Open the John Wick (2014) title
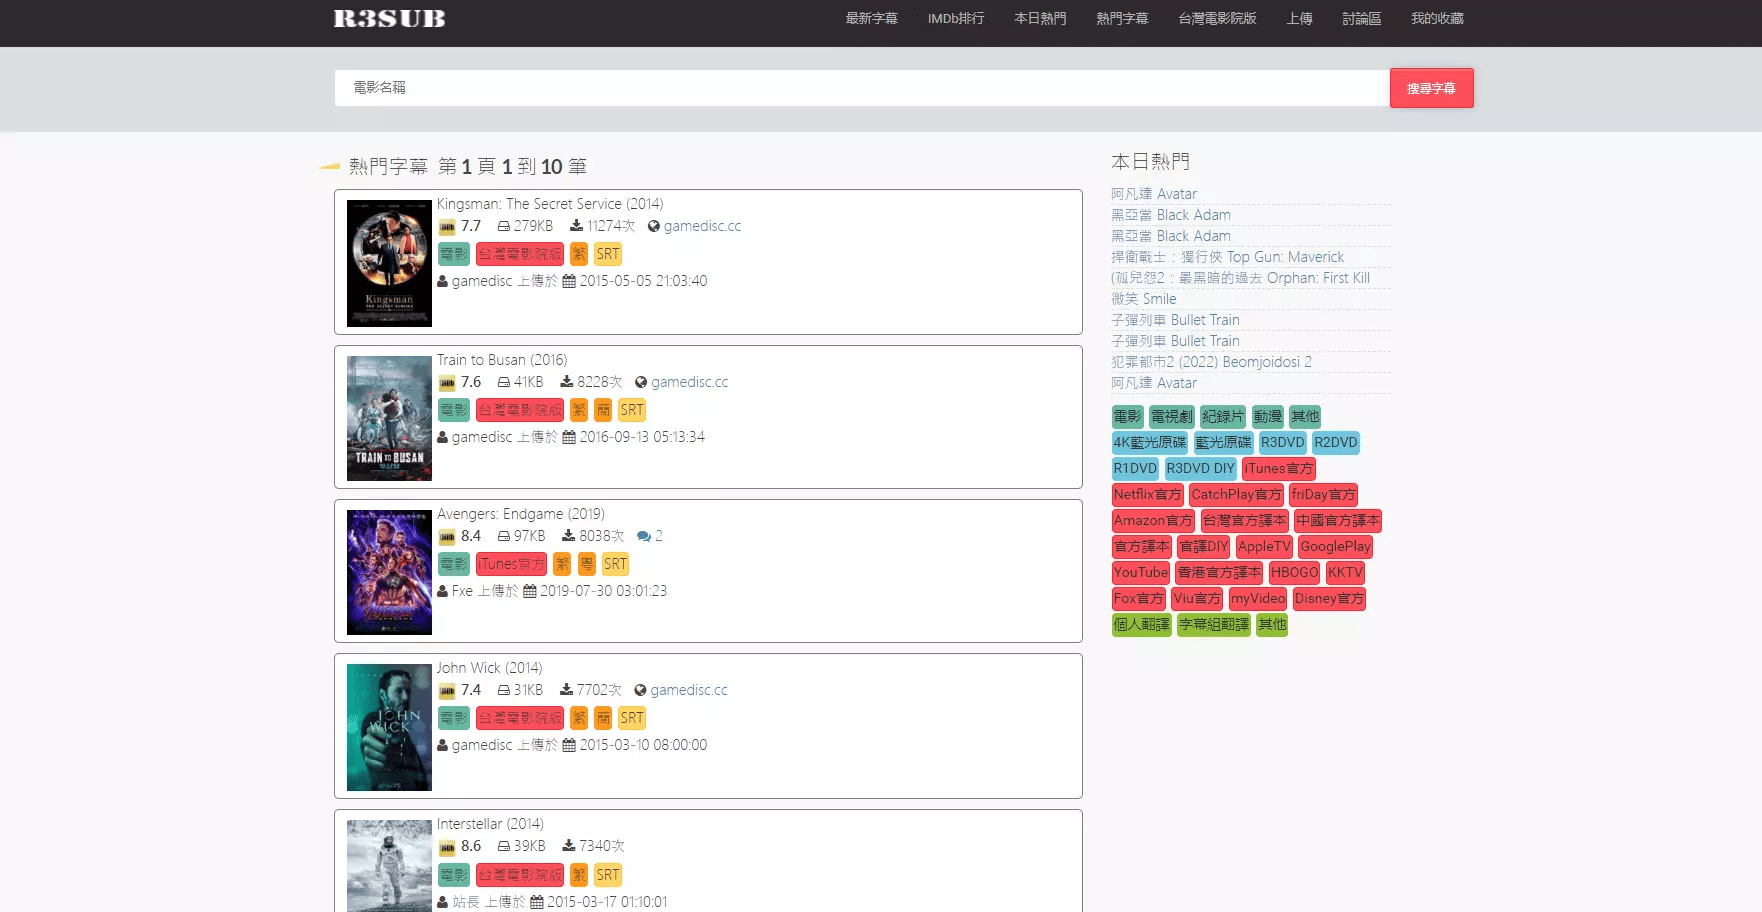The width and height of the screenshot is (1762, 912). [x=489, y=668]
